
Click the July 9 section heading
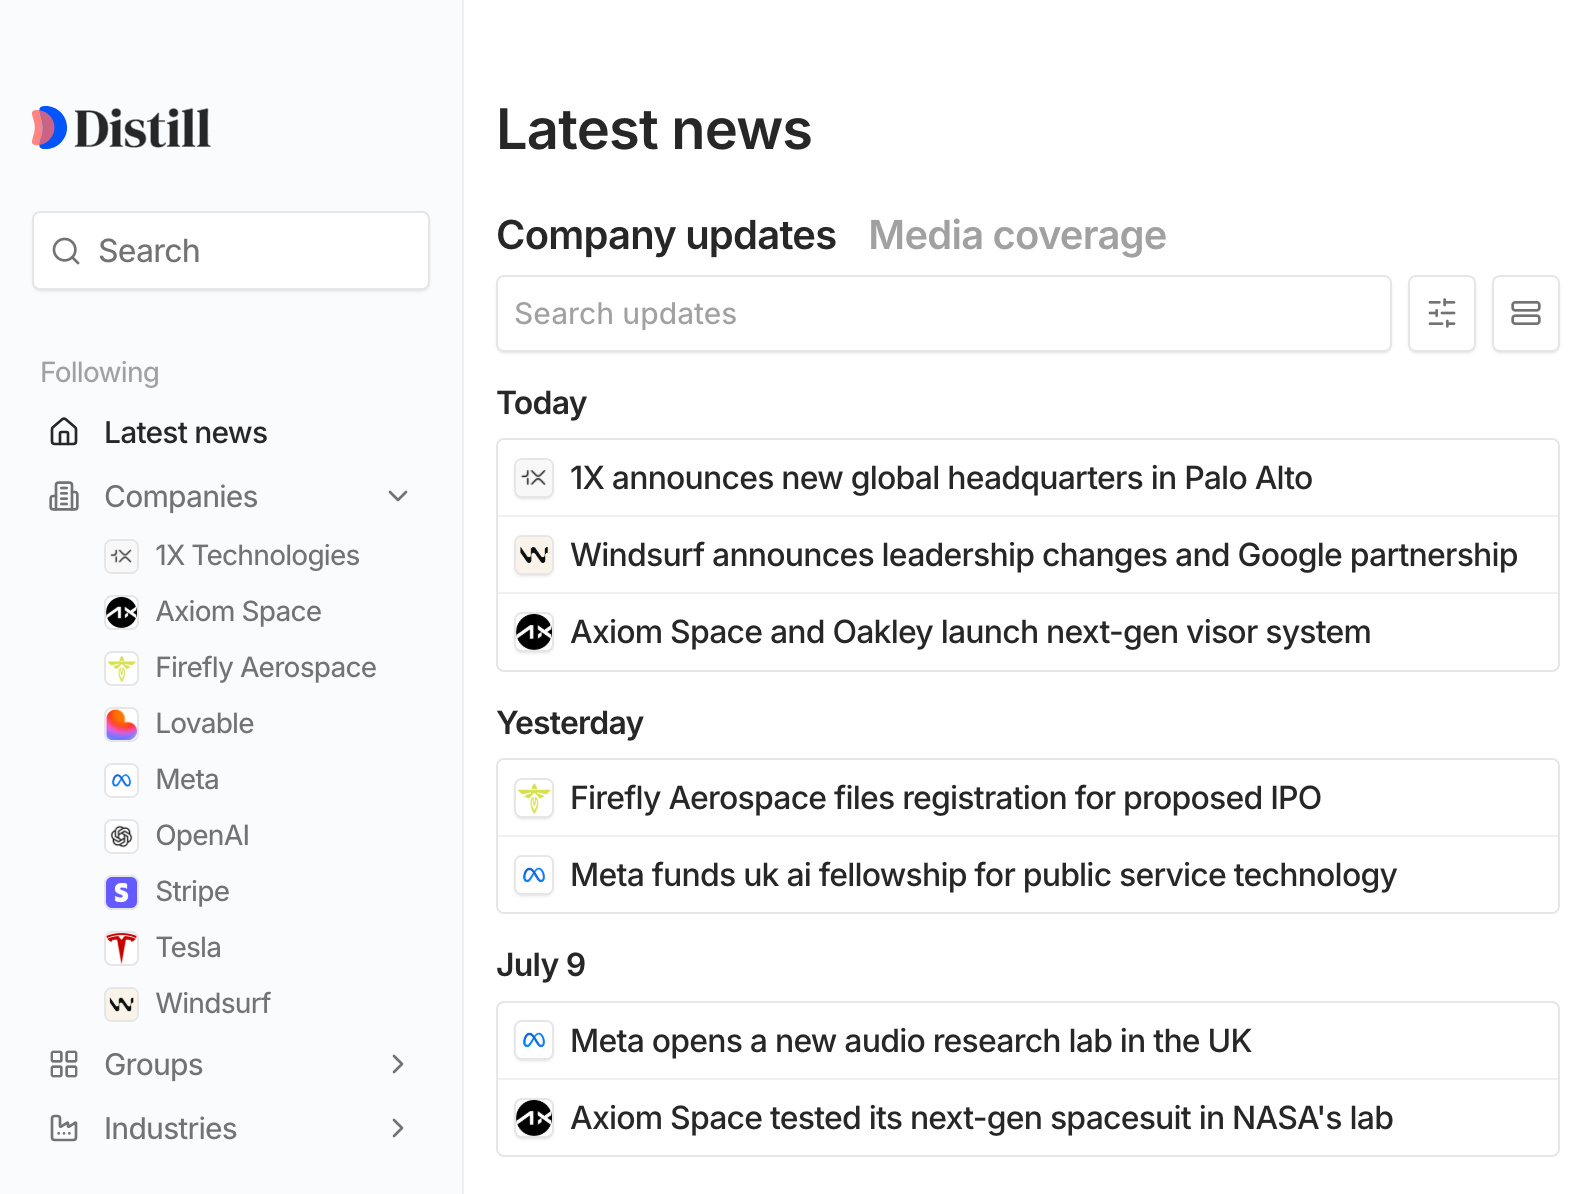541,965
